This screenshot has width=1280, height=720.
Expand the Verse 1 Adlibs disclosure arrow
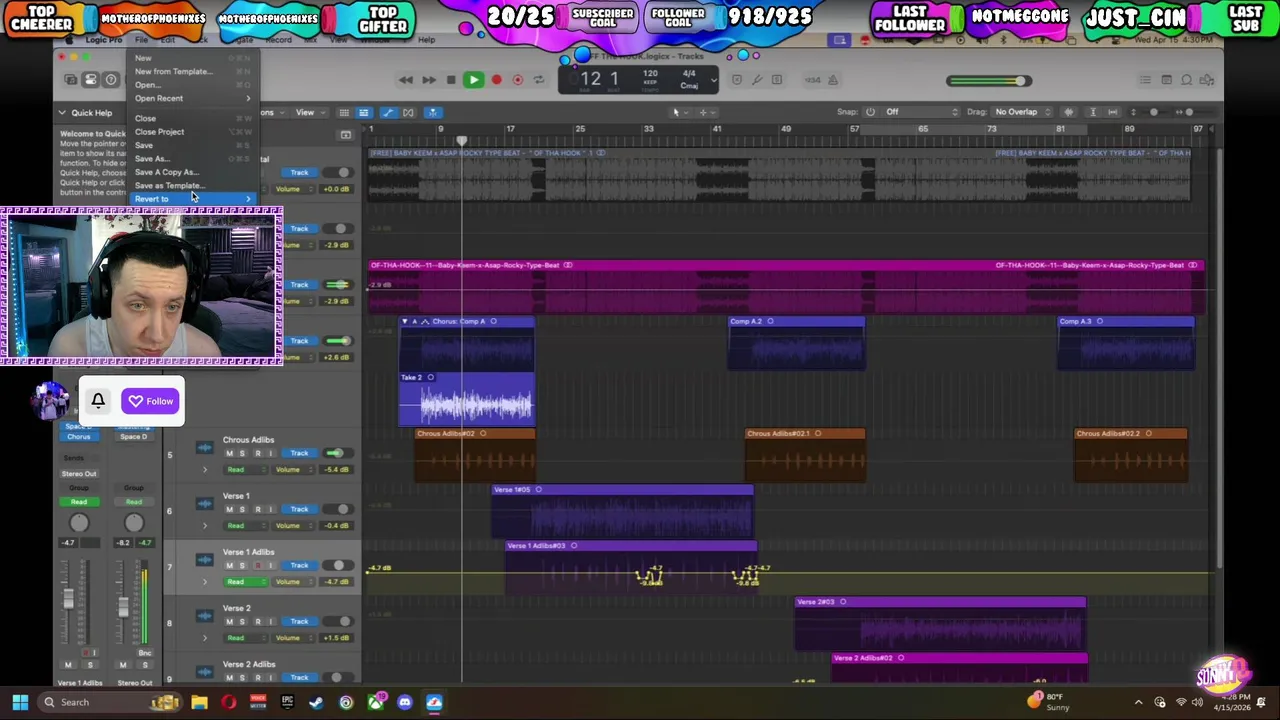coord(205,581)
